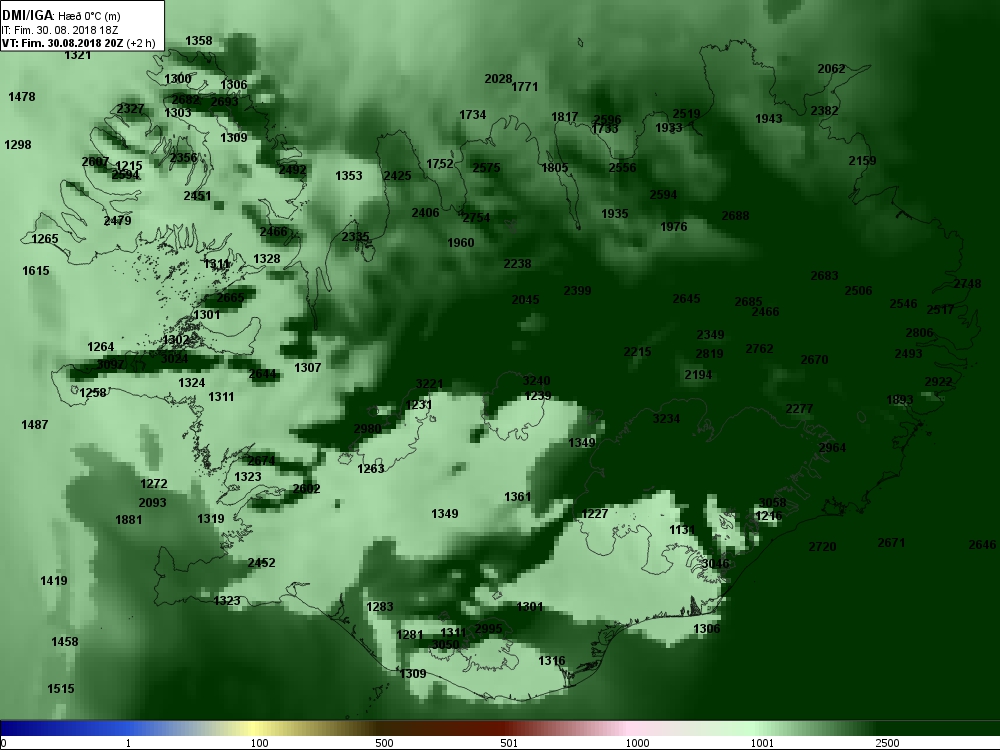The image size is (1000, 750).
Task: Click the value 2335
Action: click(355, 237)
